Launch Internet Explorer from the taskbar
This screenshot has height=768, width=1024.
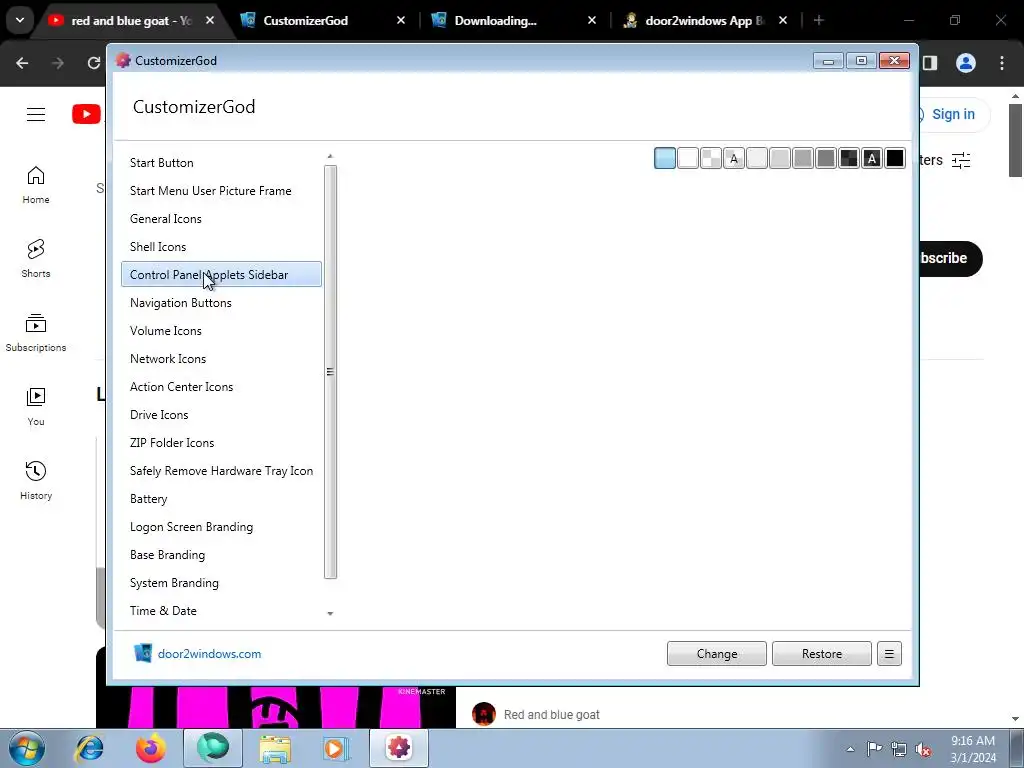pyautogui.click(x=89, y=748)
